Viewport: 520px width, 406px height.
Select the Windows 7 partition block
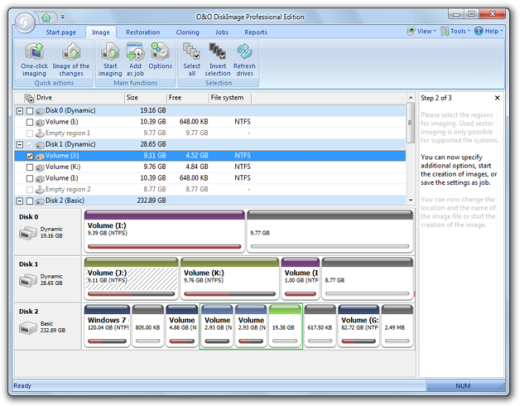pyautogui.click(x=107, y=326)
